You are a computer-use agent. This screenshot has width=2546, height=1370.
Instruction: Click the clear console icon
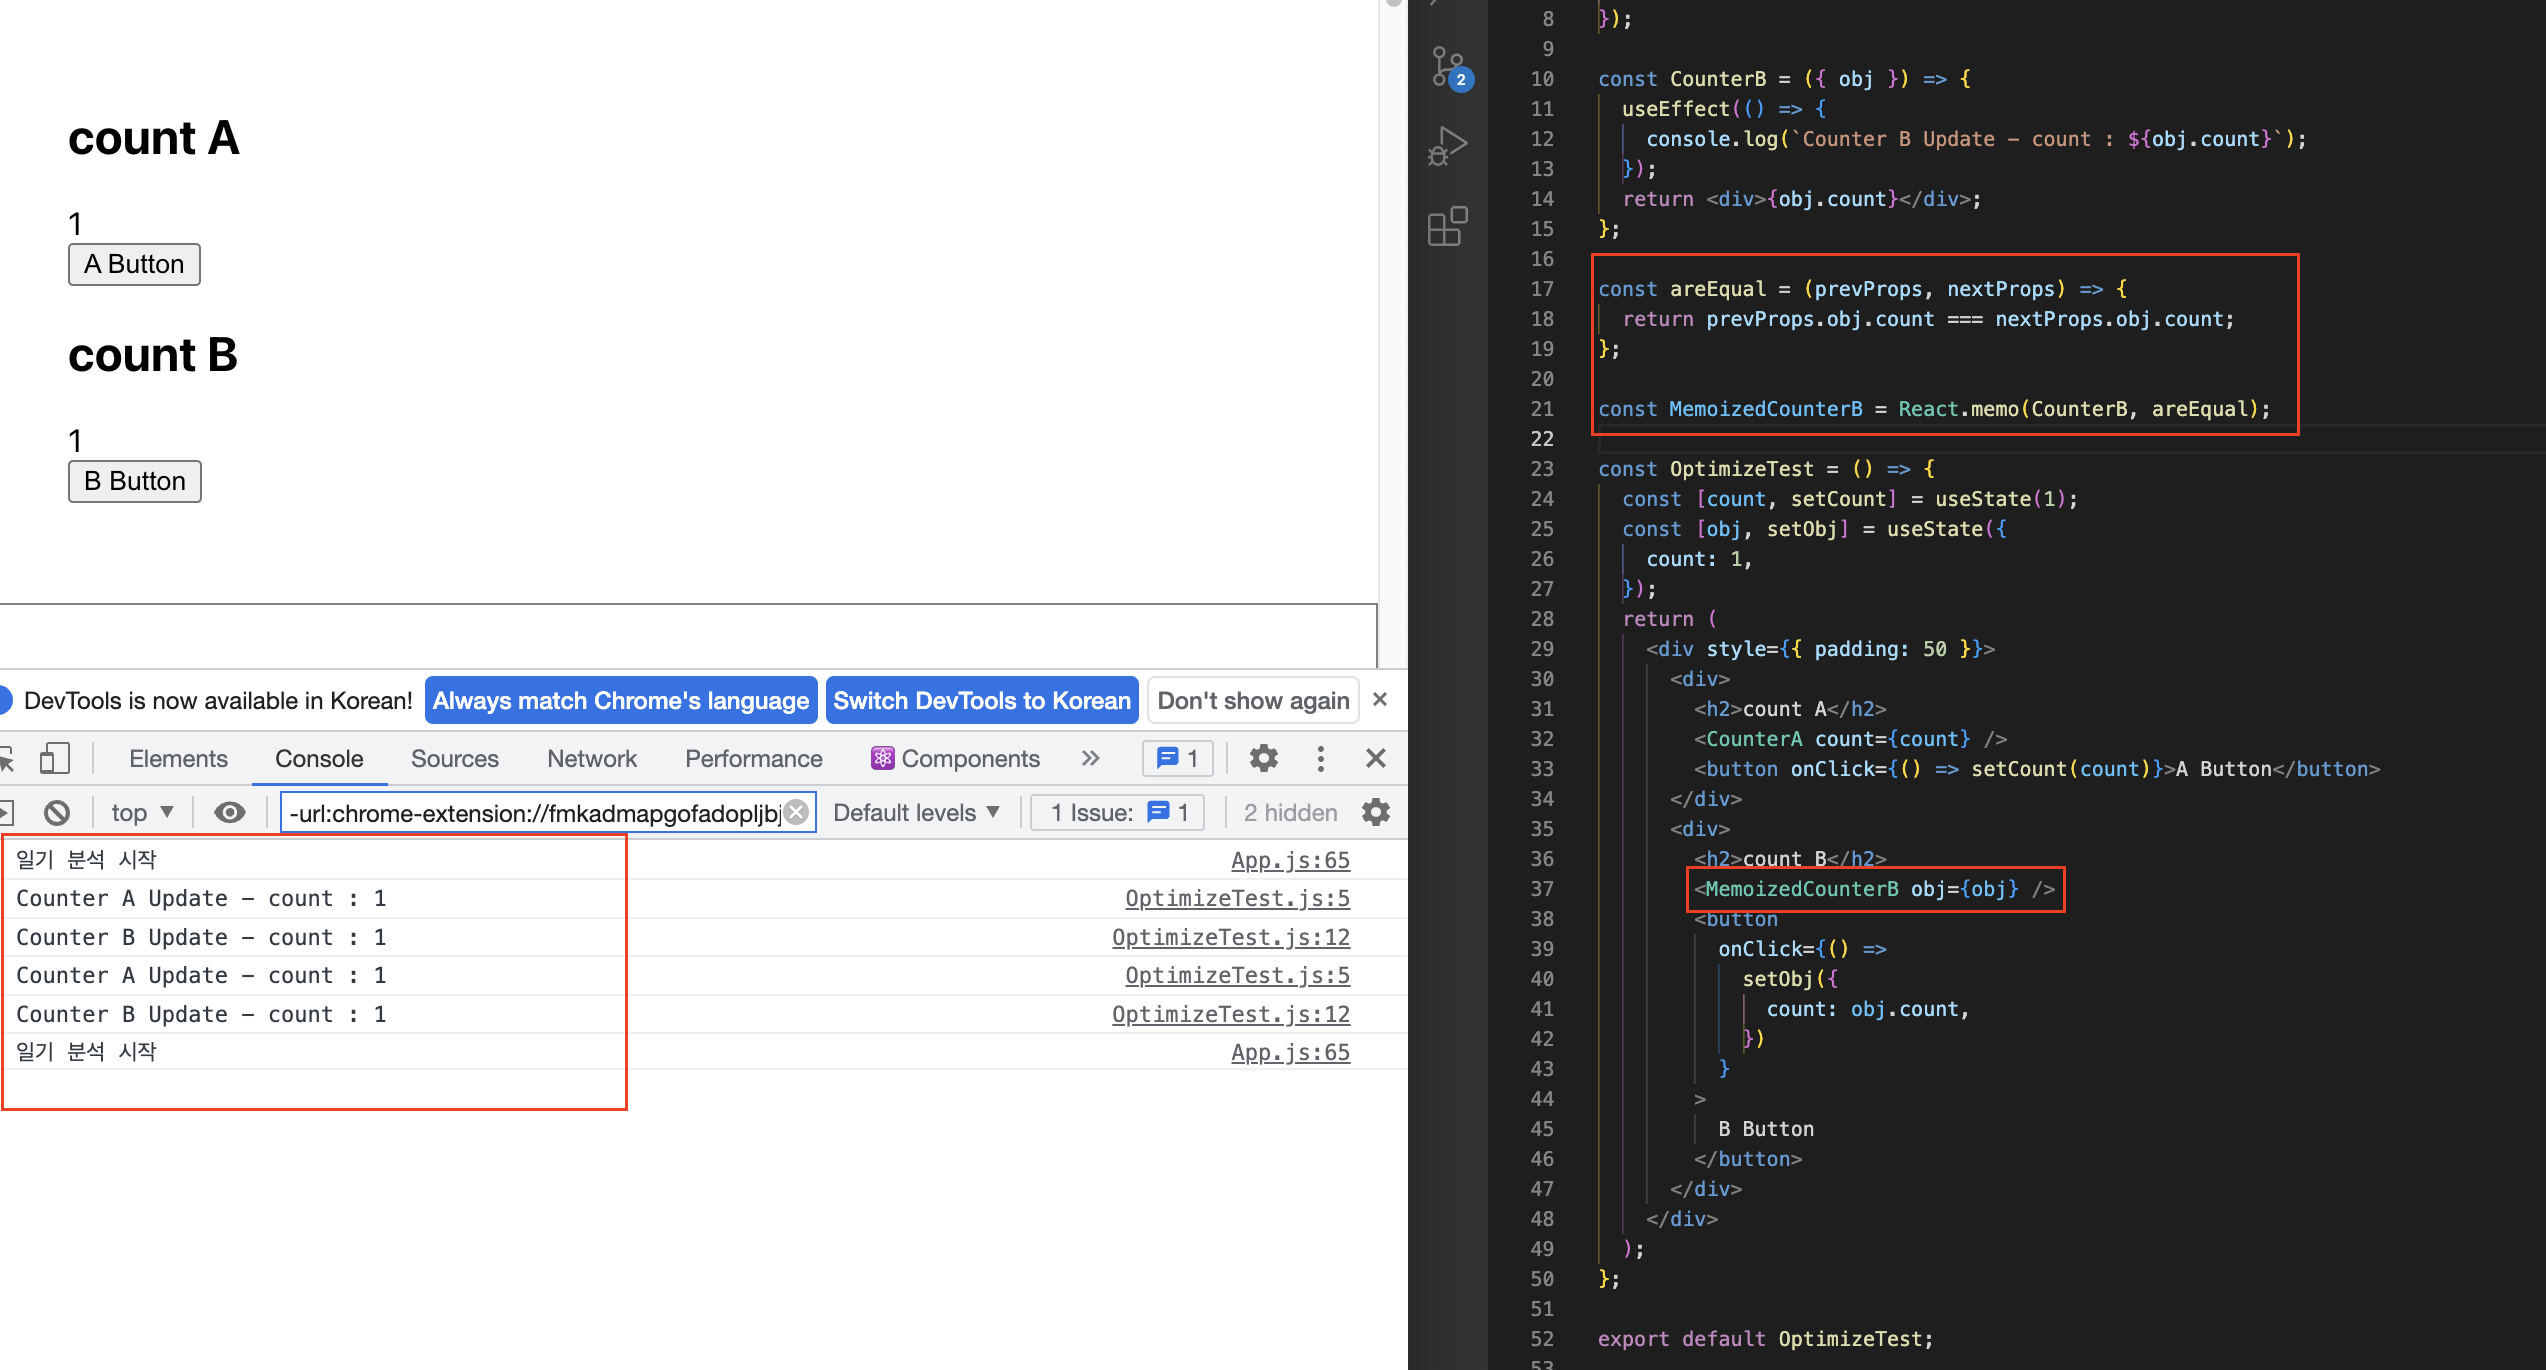click(x=57, y=813)
